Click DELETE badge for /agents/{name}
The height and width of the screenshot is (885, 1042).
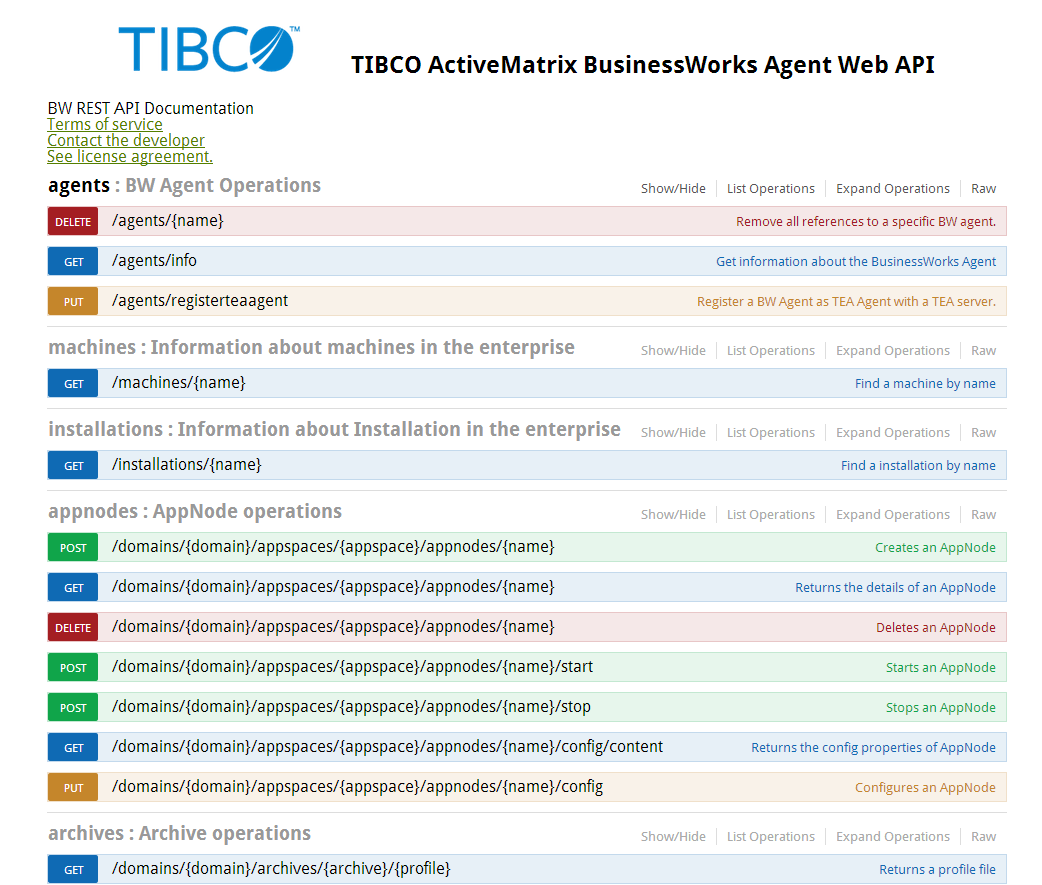(73, 221)
